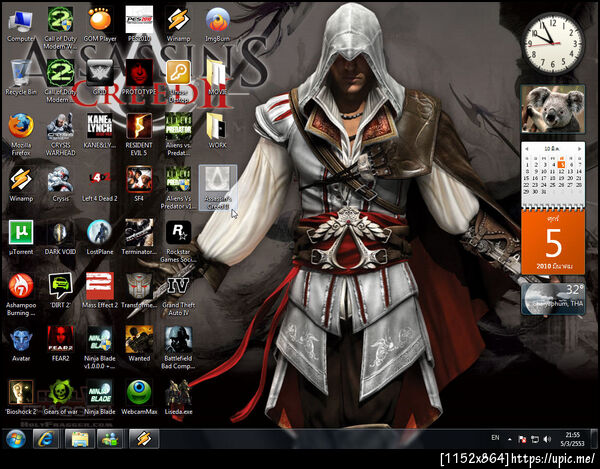
Task: Select the Transformers game shortcut
Action: coord(139,291)
